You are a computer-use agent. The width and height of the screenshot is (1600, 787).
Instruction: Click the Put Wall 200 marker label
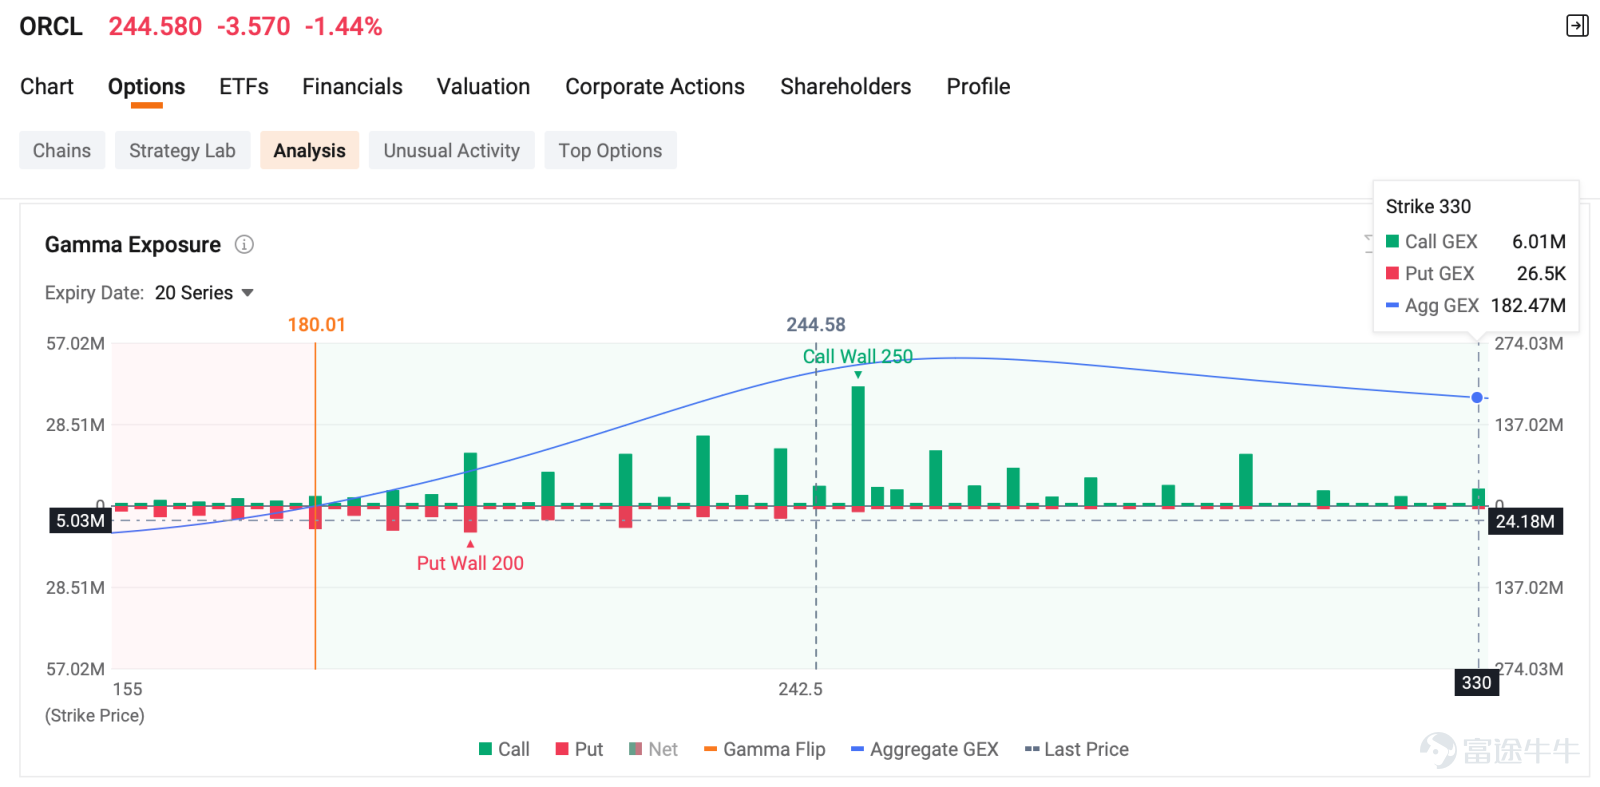[470, 563]
